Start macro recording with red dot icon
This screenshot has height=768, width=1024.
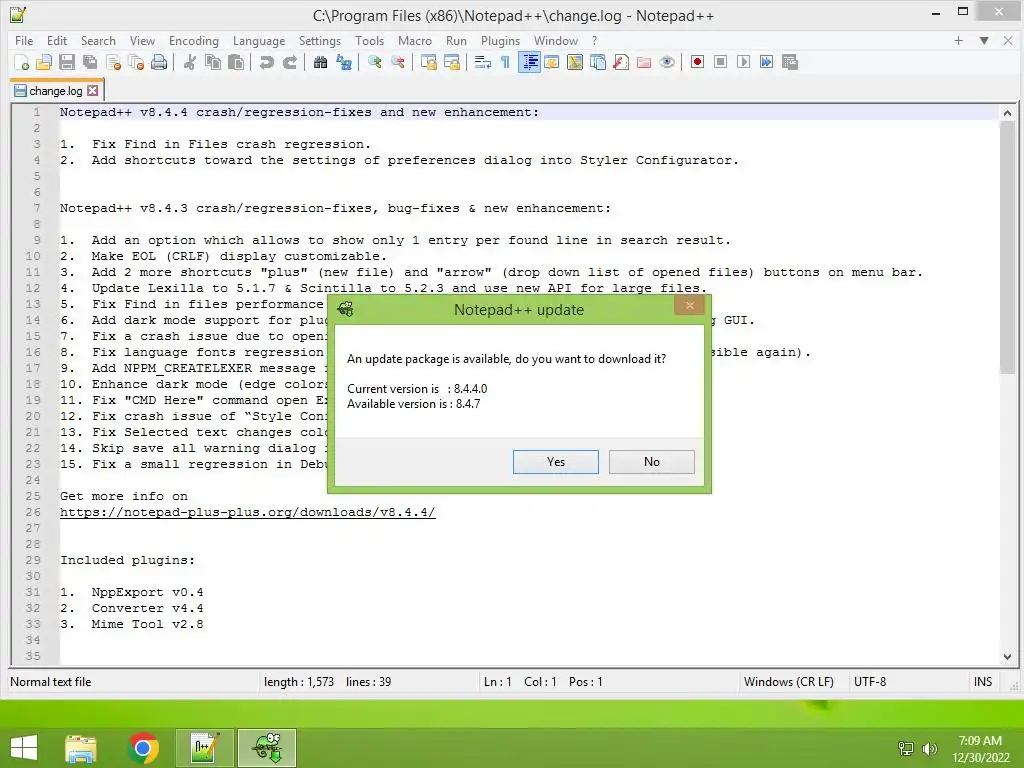pos(697,62)
